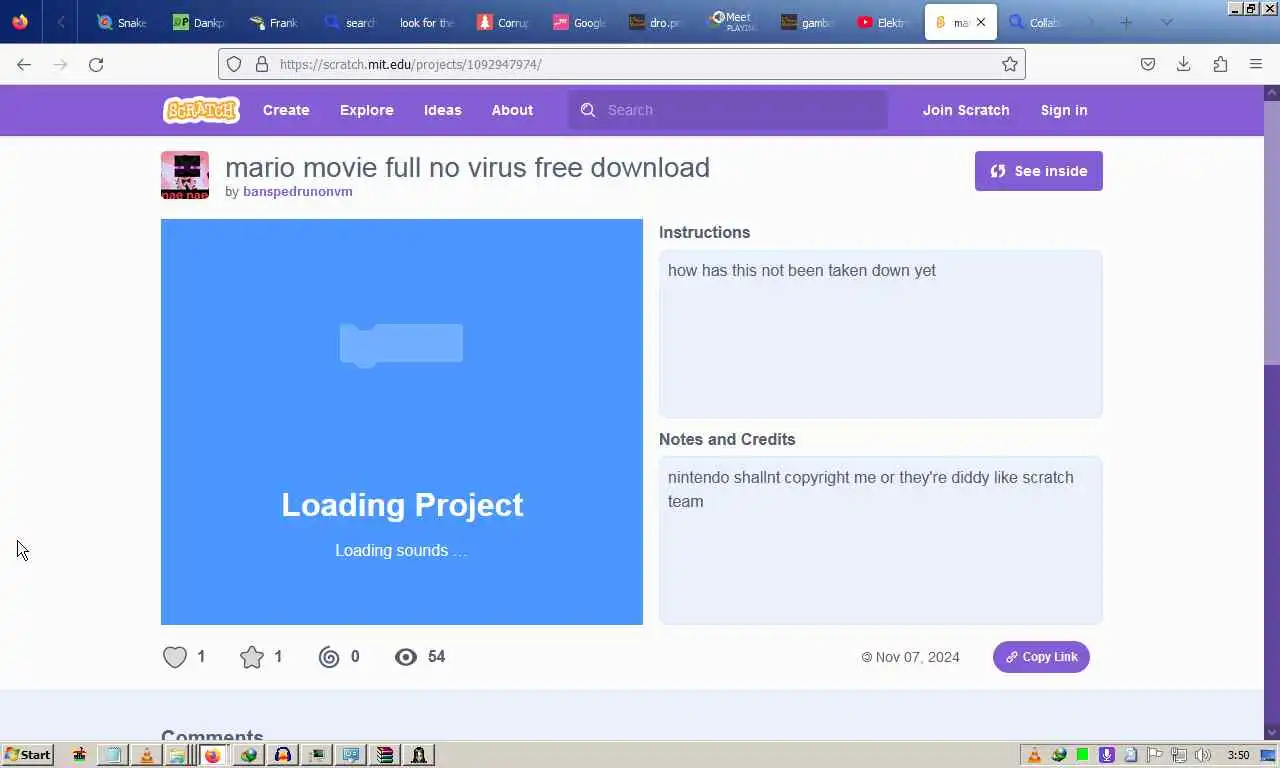This screenshot has height=768, width=1280.
Task: Switch to the gamba tab
Action: pos(808,22)
